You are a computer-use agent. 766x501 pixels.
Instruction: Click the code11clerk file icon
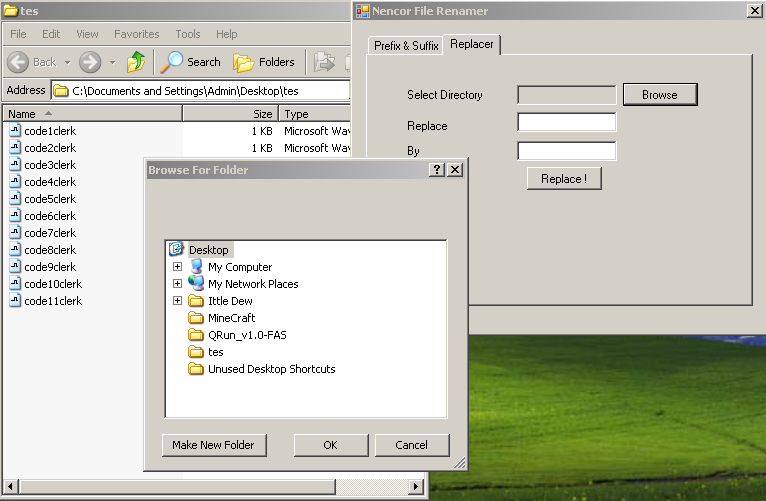pos(15,301)
